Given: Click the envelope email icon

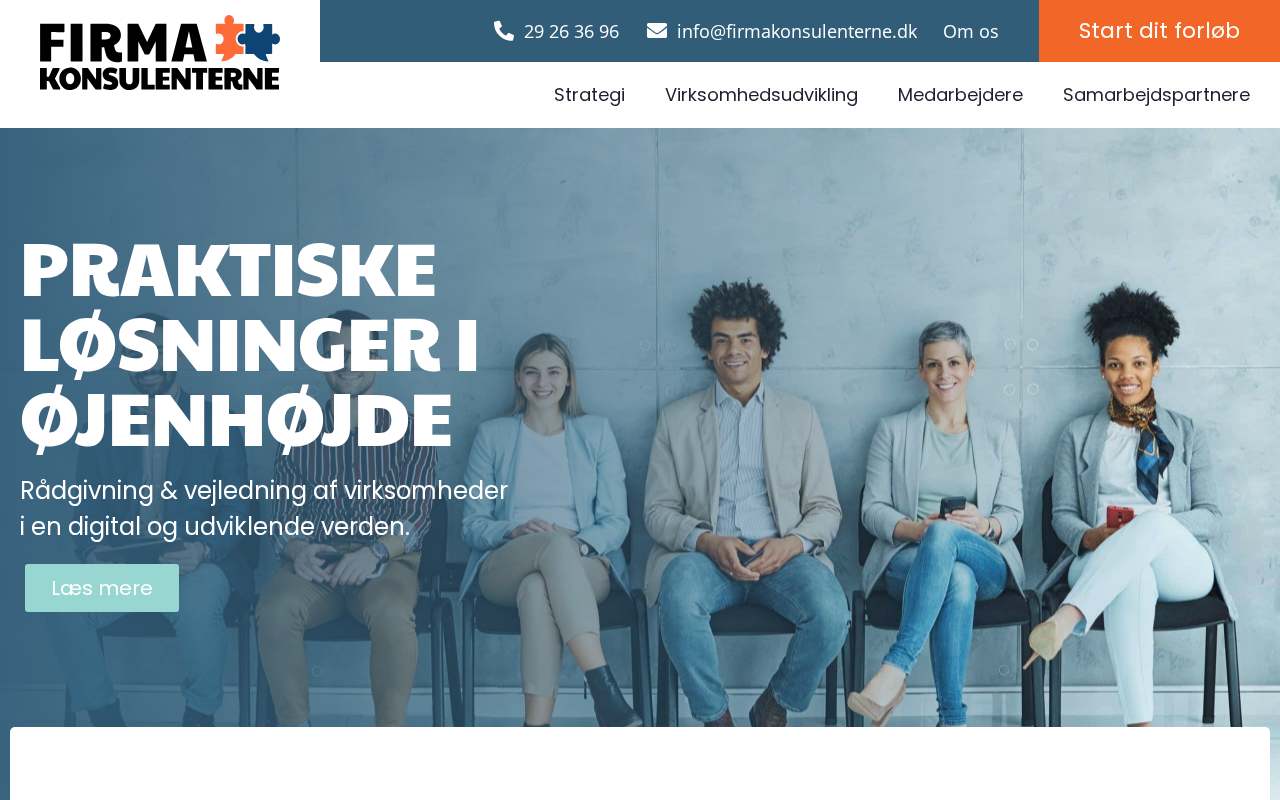Looking at the screenshot, I should tap(657, 31).
